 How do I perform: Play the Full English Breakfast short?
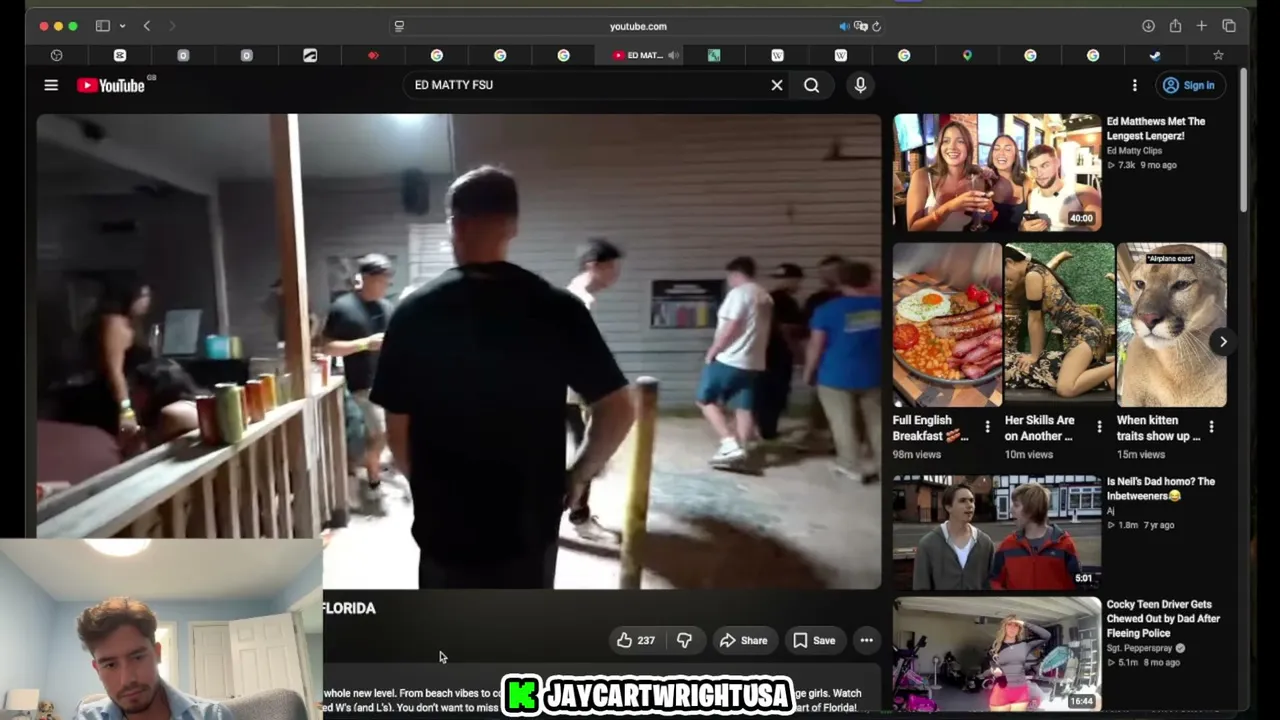pos(947,325)
